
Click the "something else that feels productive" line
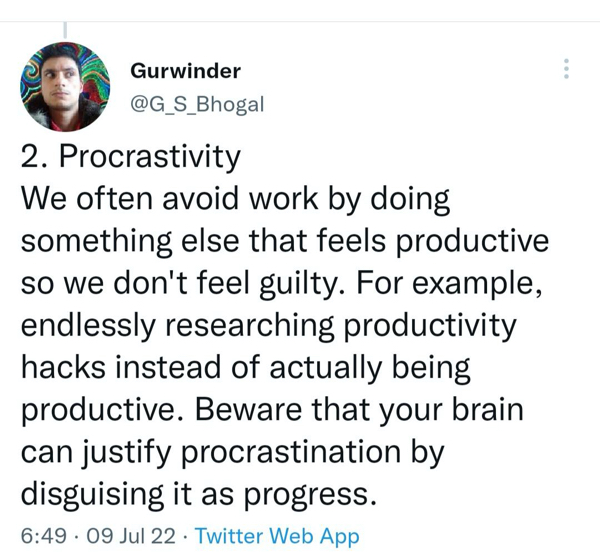point(285,241)
